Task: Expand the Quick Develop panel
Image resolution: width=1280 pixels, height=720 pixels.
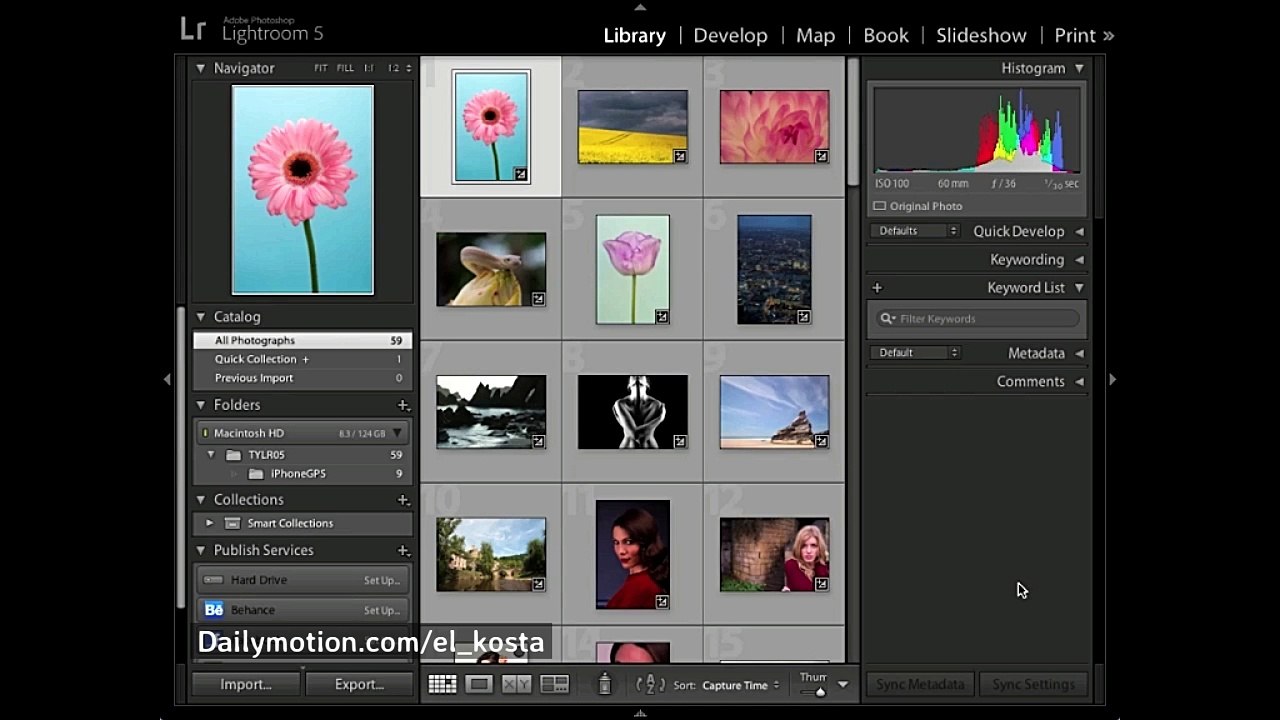Action: [1079, 231]
